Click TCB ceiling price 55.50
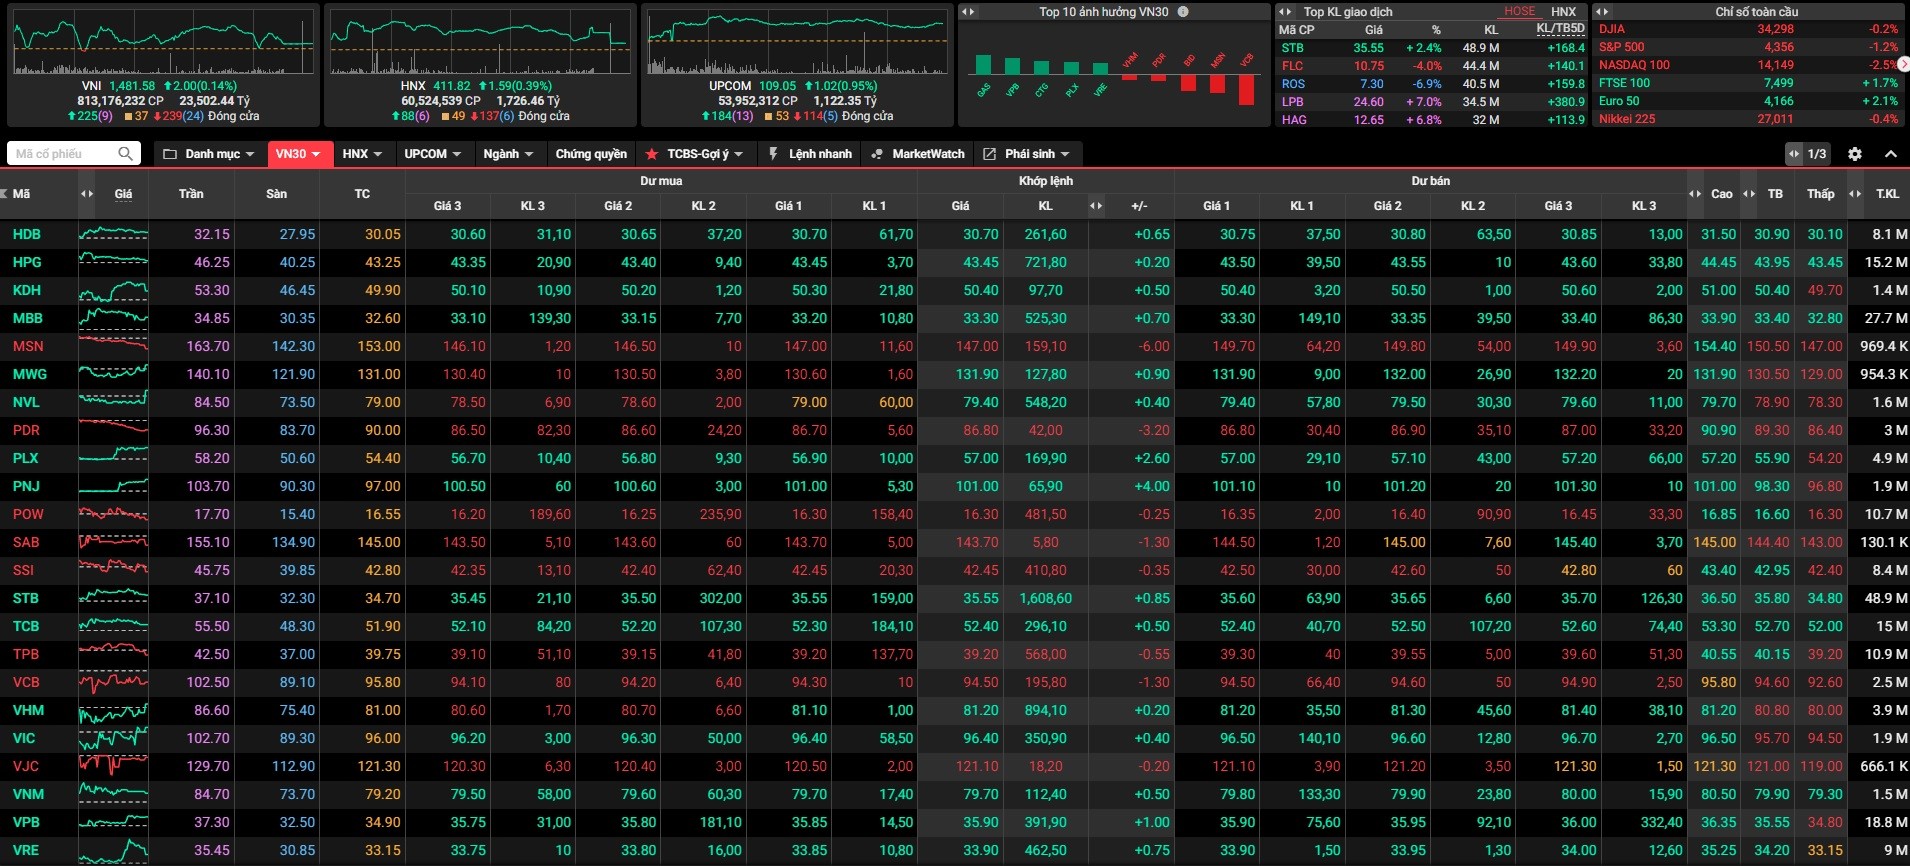This screenshot has width=1910, height=866. tap(212, 626)
